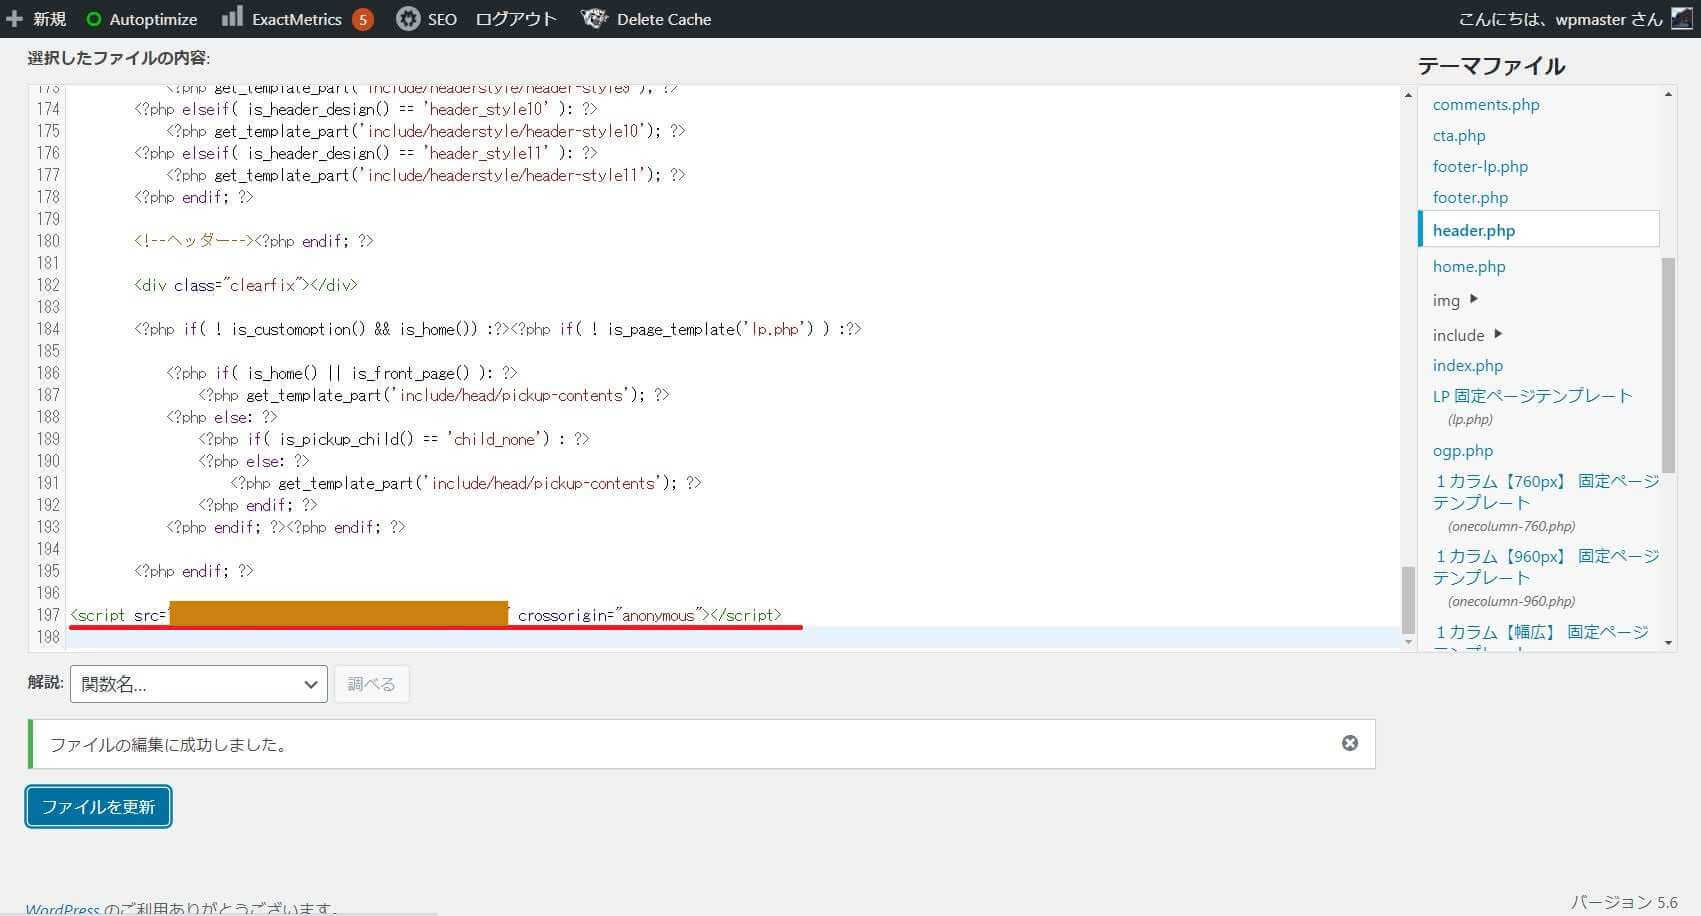Viewport: 1701px width, 916px height.
Task: Open LP 固定ページテンプレート file
Action: (x=1532, y=396)
